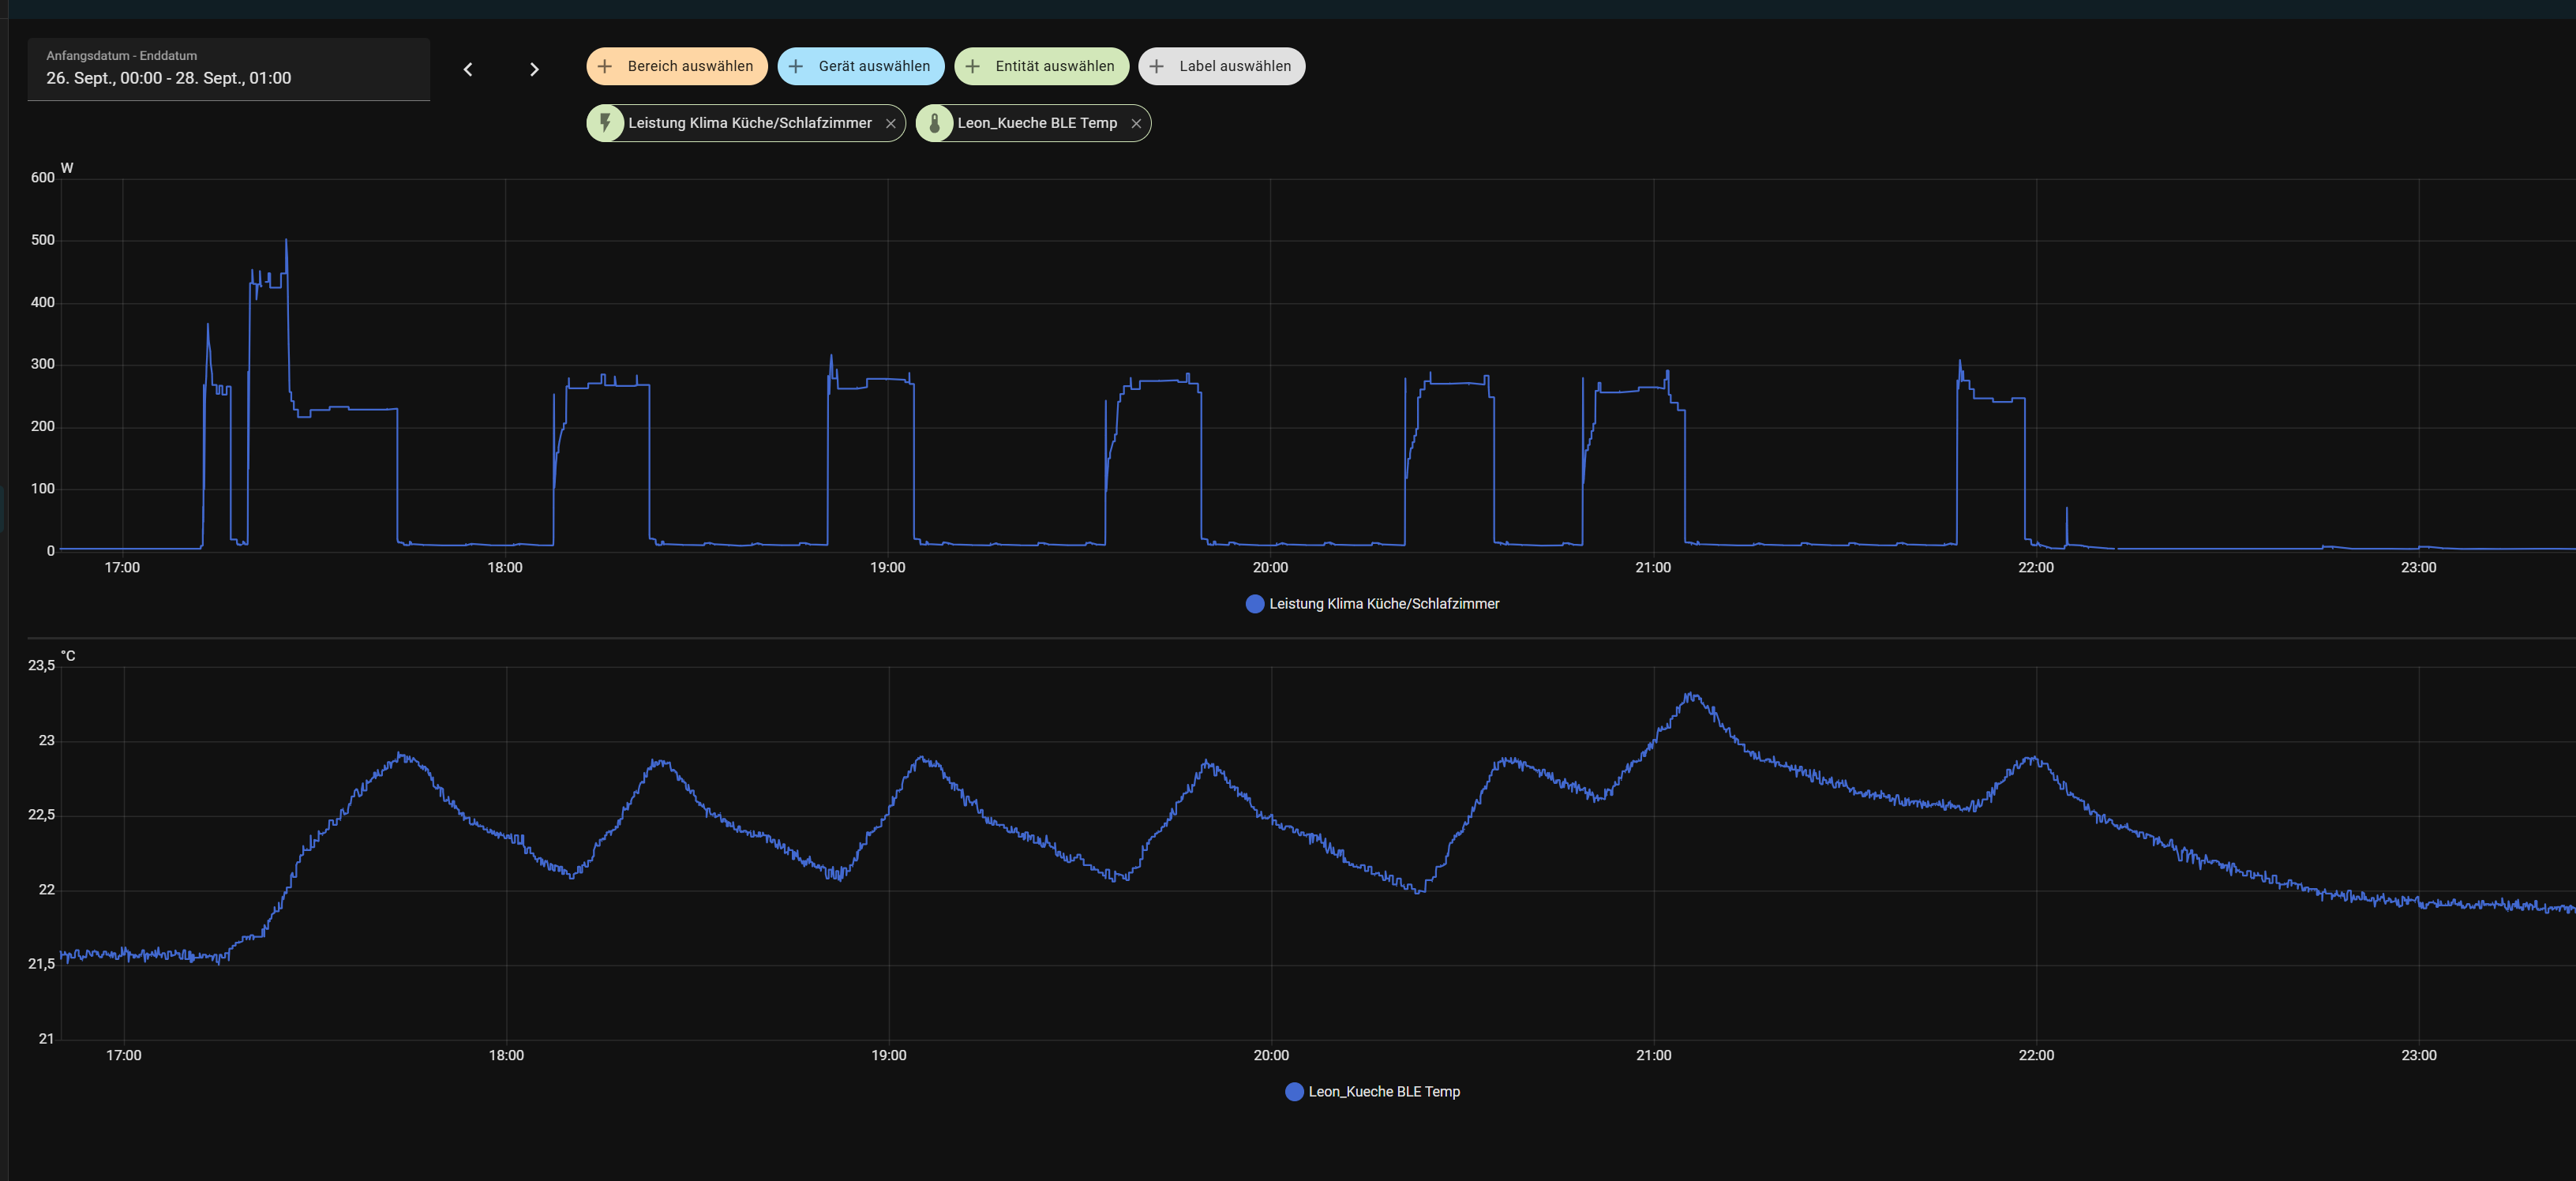Image resolution: width=2576 pixels, height=1181 pixels.
Task: Remove Leon_Kueche BLE Temp chip
Action: click(x=1136, y=124)
